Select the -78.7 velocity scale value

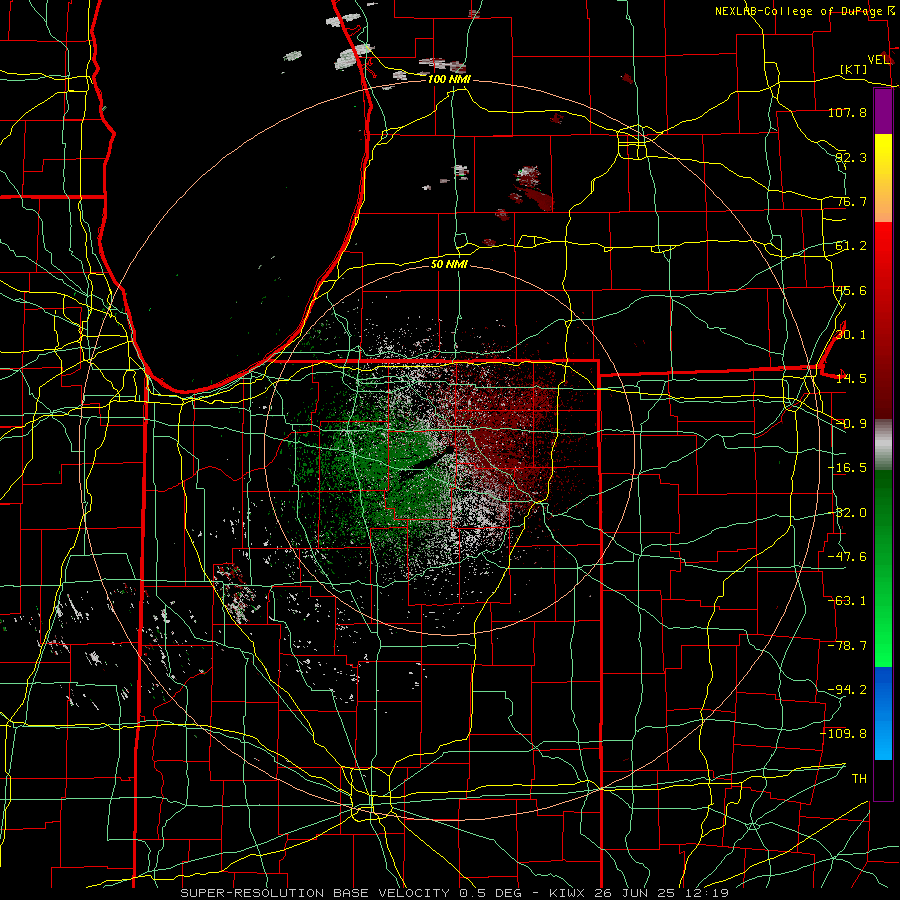(x=847, y=646)
